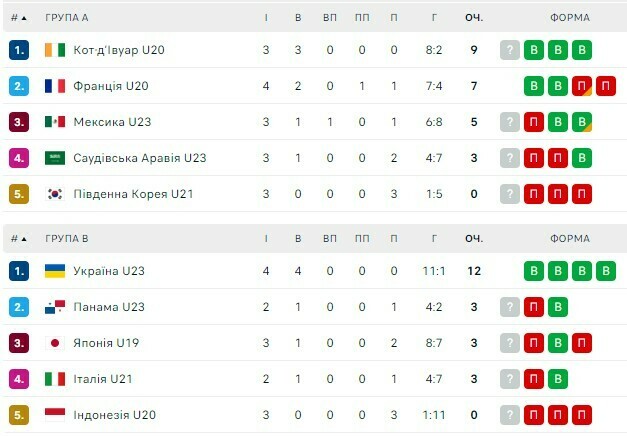Click the Japan U19 flag icon
This screenshot has width=627, height=436.
[54, 343]
